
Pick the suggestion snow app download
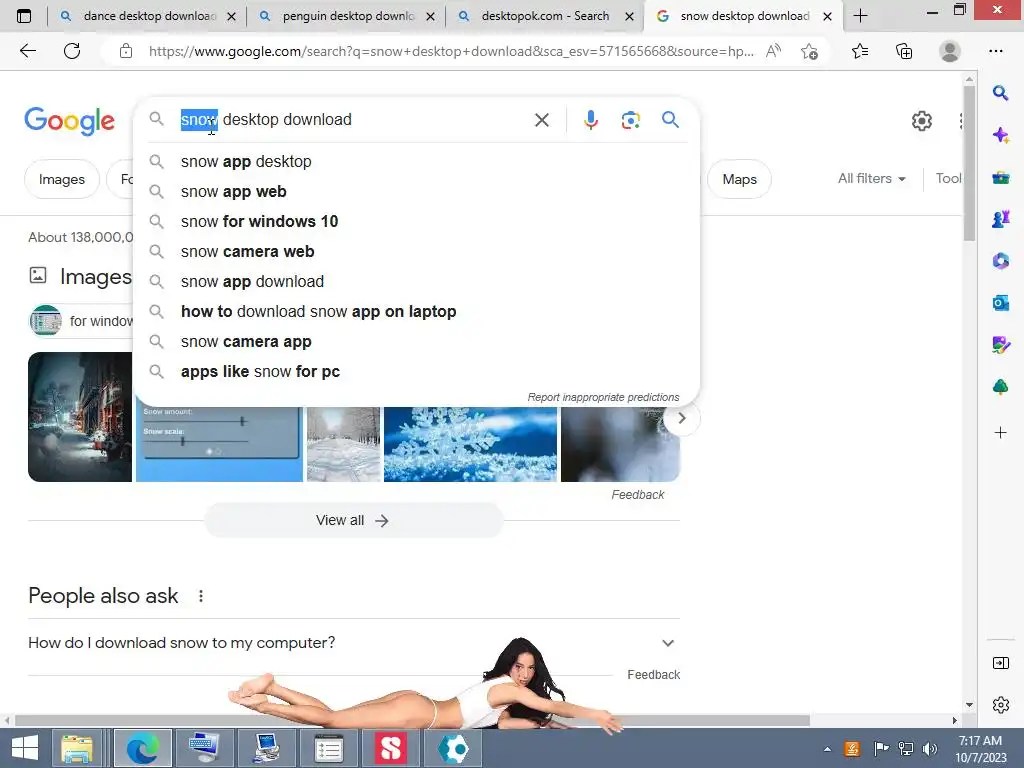click(417, 281)
